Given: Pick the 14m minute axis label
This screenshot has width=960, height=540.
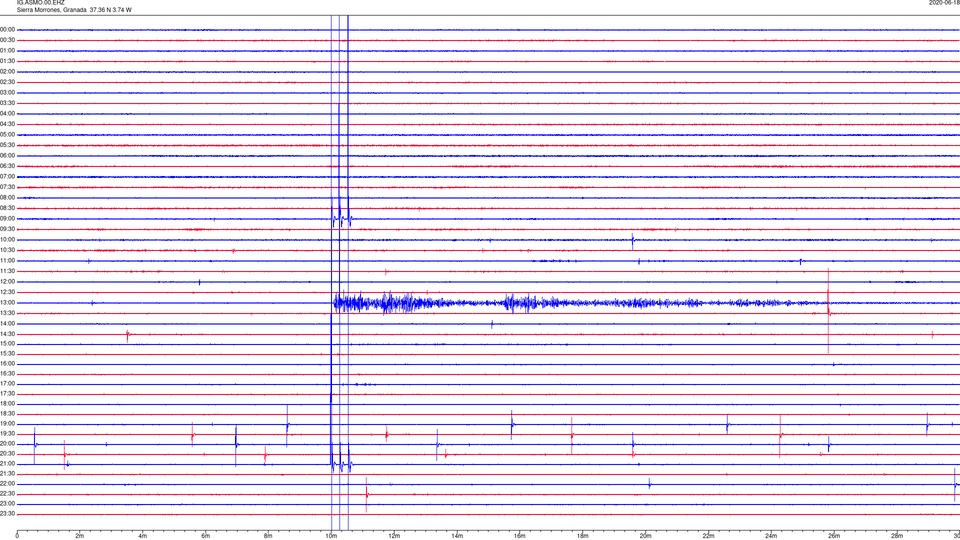Looking at the screenshot, I should point(457,536).
